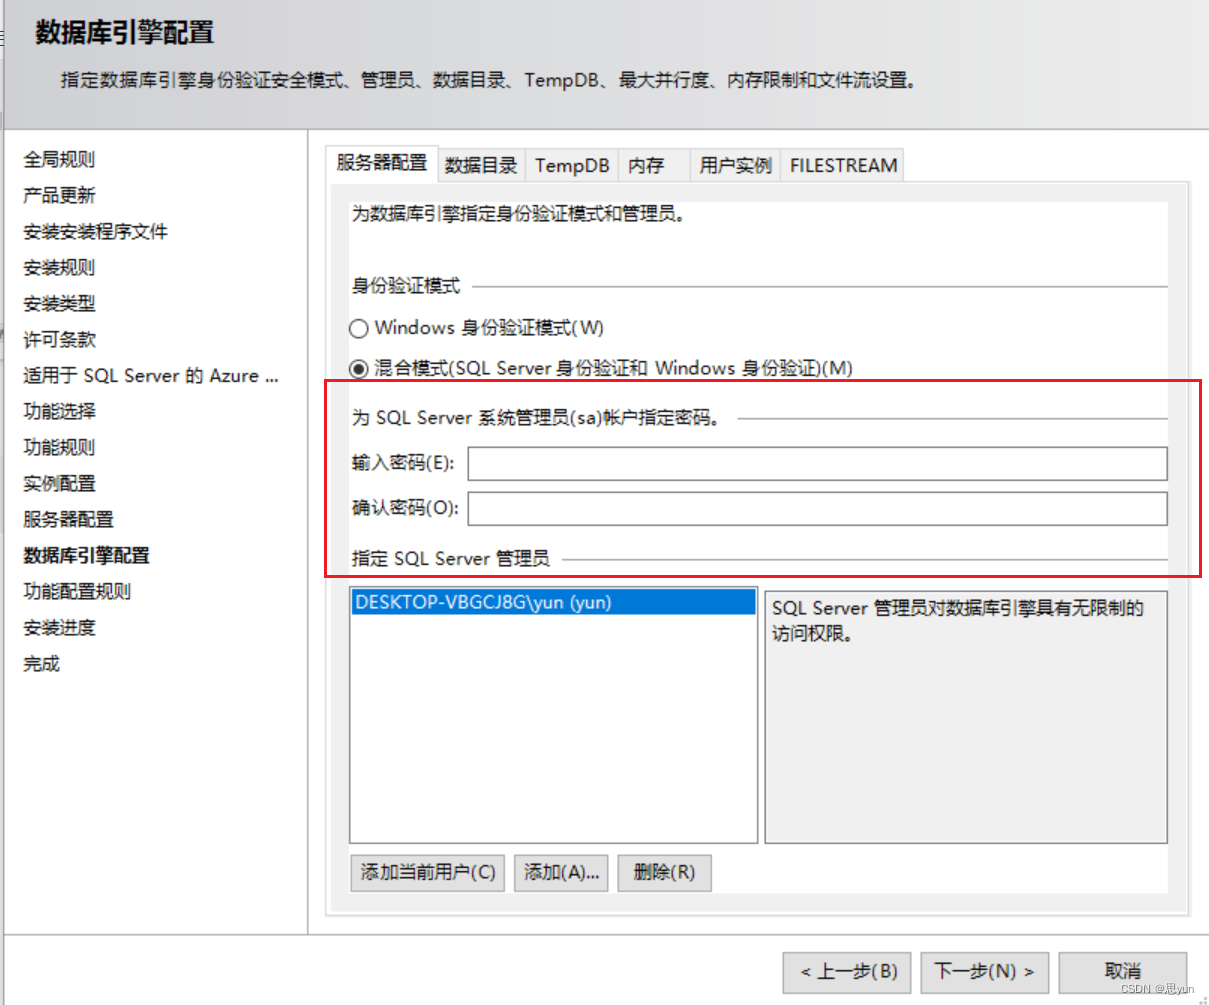1209x1005 pixels.
Task: Click the 确认密码 input field
Action: click(817, 508)
